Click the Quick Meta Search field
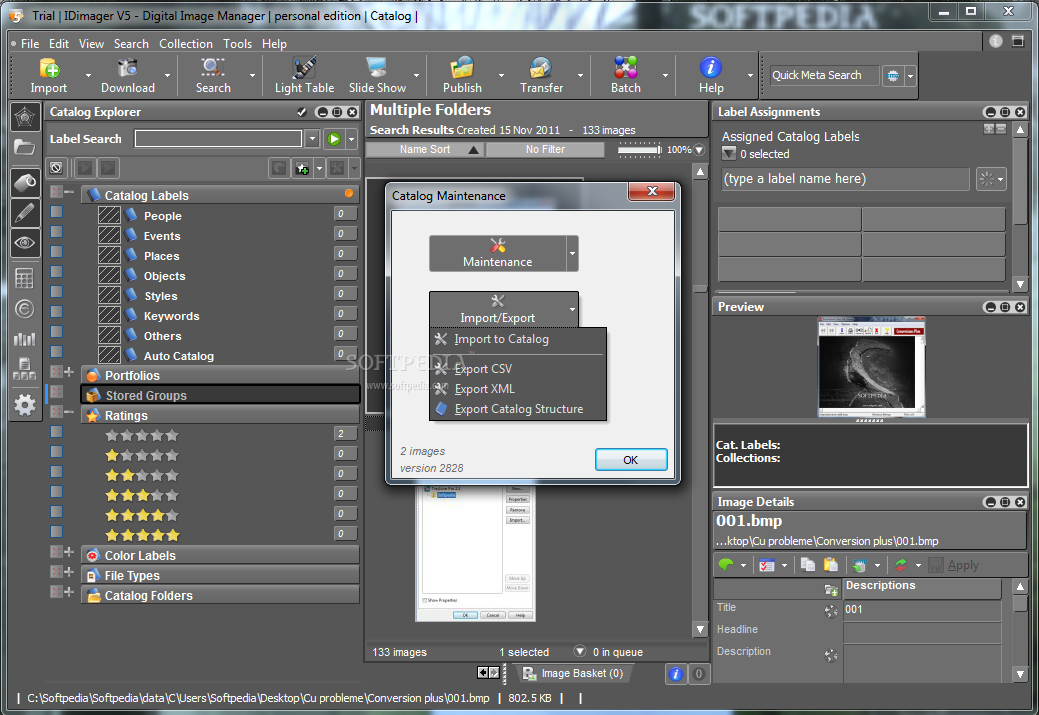The height and width of the screenshot is (715, 1039). tap(824, 76)
